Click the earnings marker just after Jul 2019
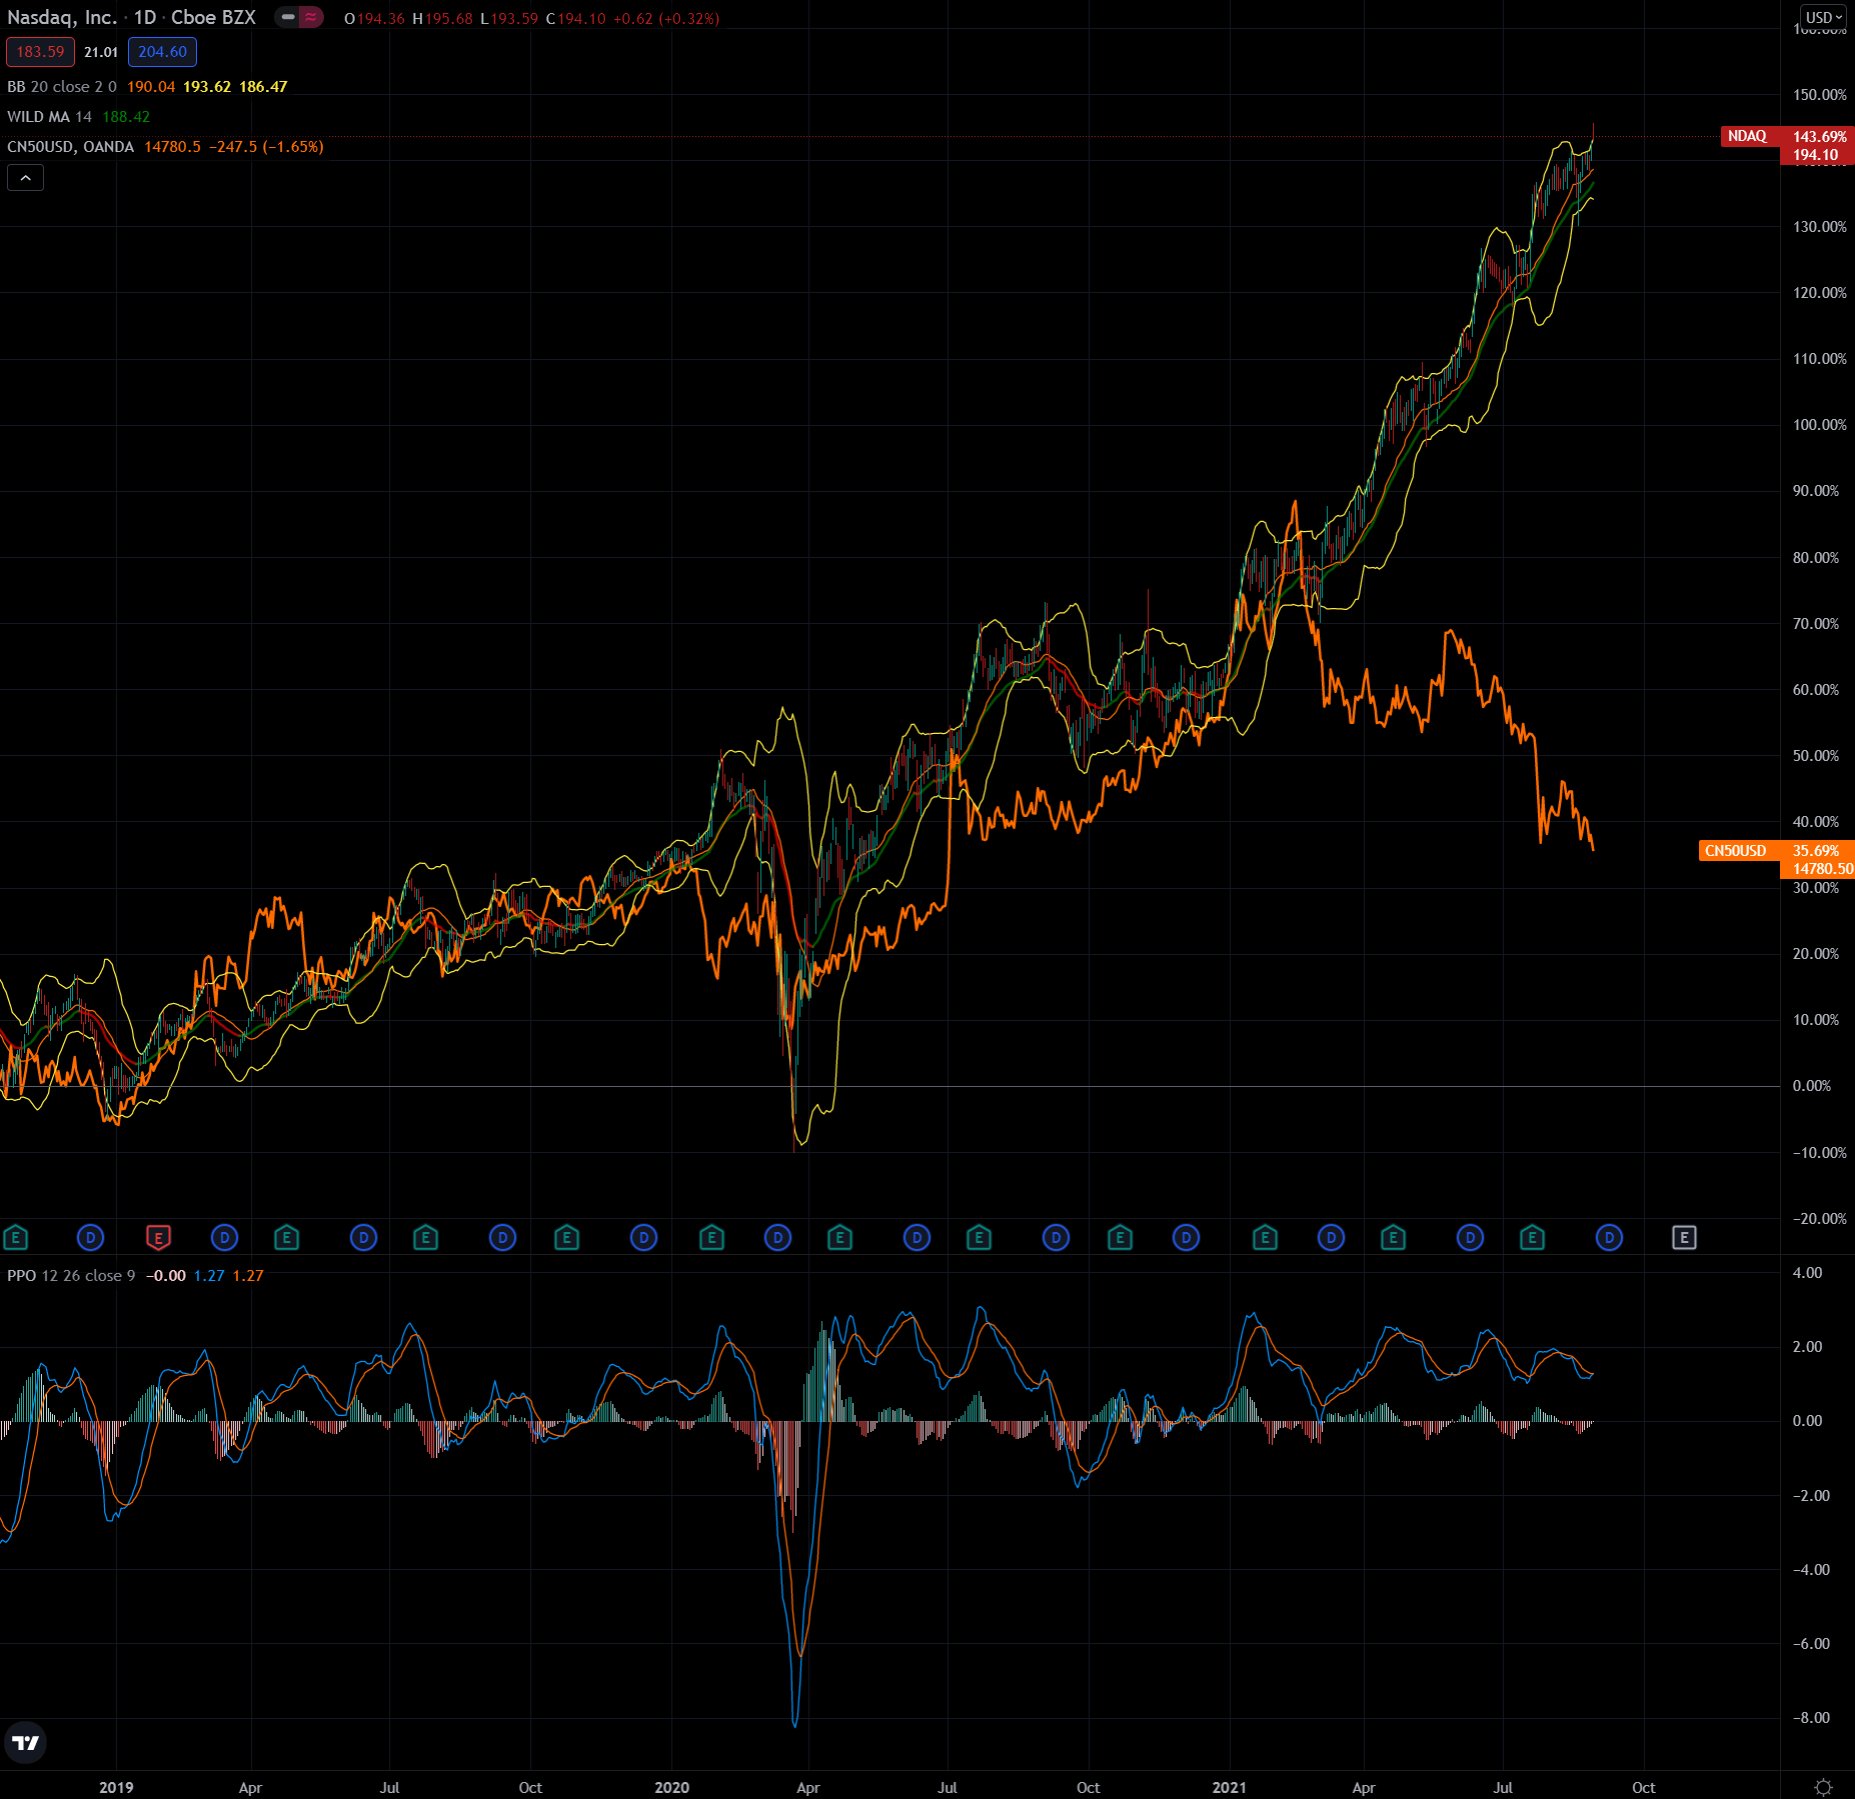 (x=426, y=1238)
